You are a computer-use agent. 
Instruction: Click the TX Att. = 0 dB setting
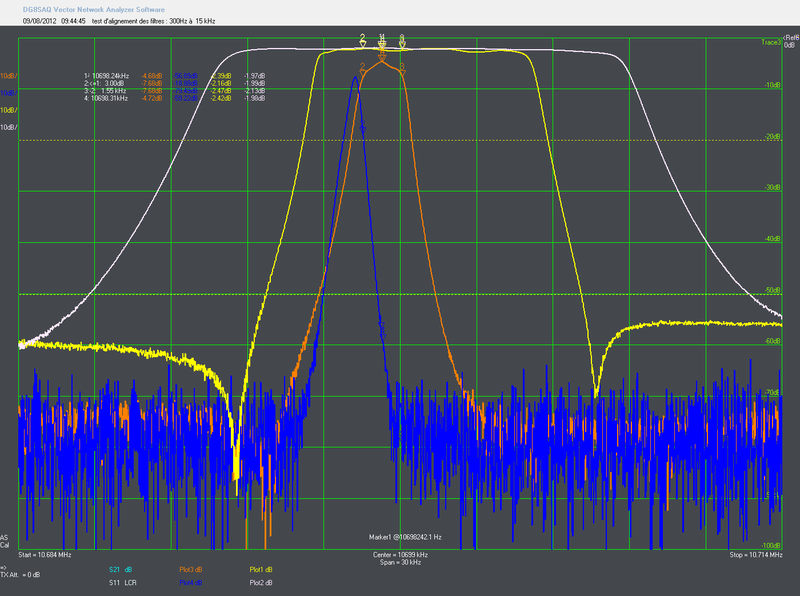(x=20, y=574)
